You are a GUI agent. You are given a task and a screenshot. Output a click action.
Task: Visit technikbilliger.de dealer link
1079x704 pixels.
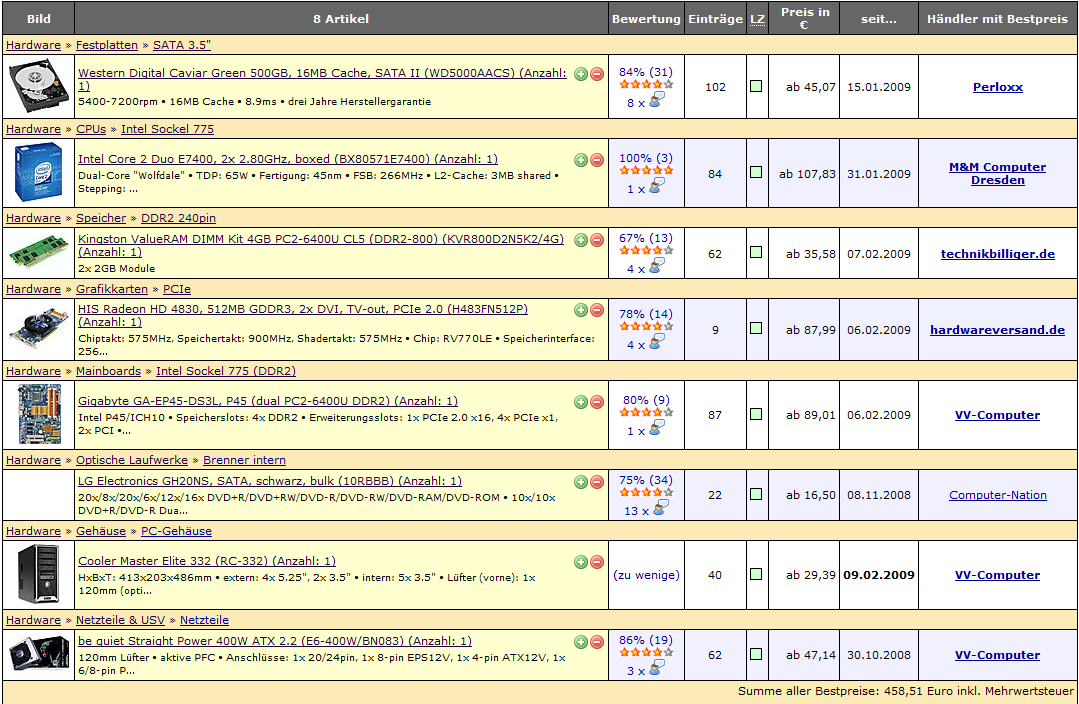tap(998, 254)
